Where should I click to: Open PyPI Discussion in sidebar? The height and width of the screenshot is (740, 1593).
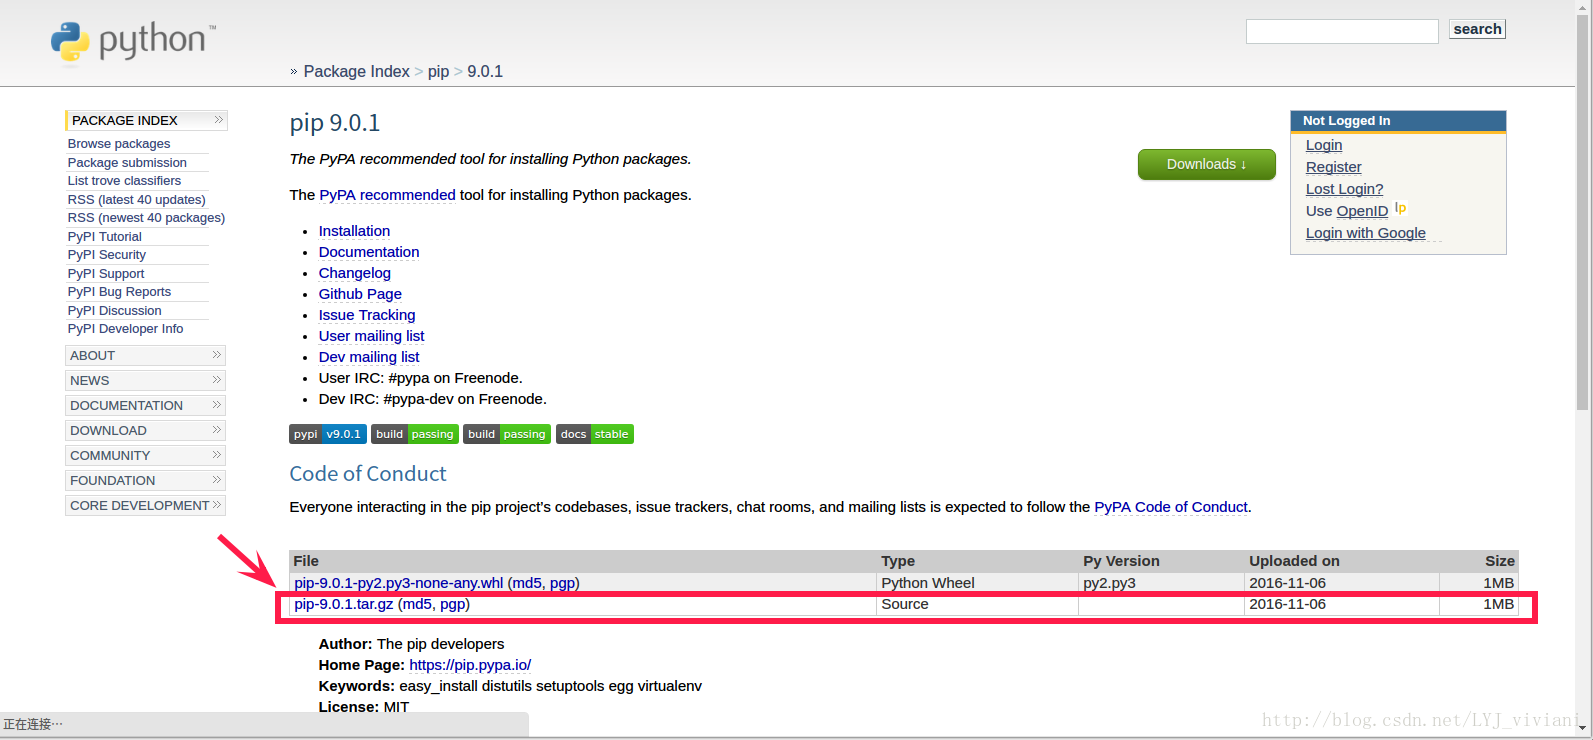click(114, 311)
